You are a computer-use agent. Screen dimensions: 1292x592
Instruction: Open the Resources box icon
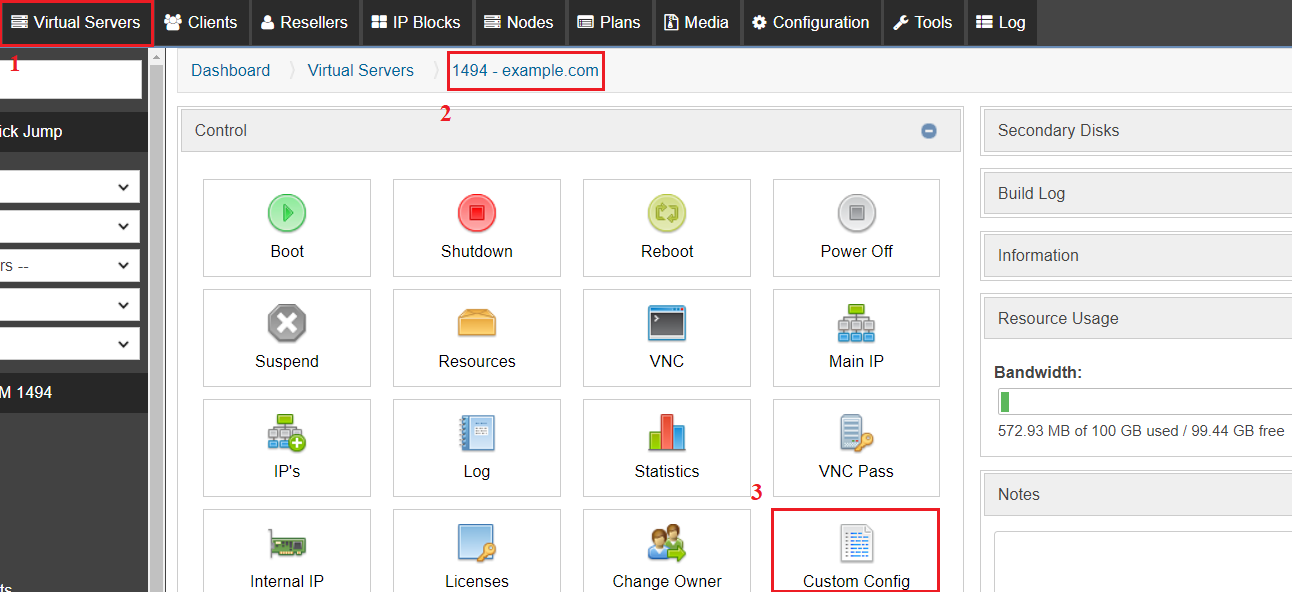tap(477, 324)
